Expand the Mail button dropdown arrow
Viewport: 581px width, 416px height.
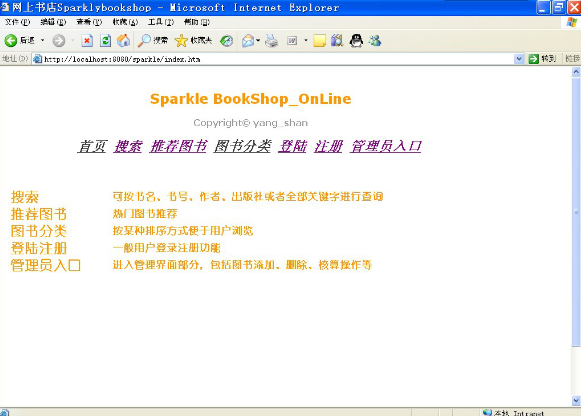click(258, 40)
